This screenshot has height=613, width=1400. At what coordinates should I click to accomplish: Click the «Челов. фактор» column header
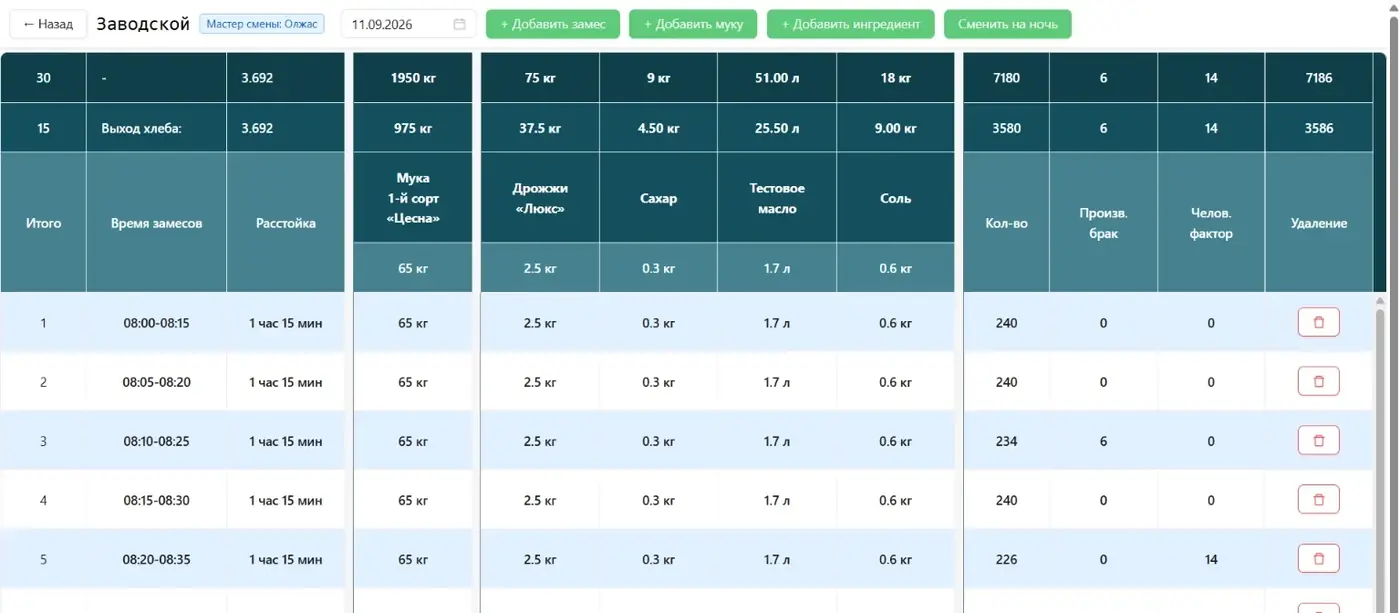(x=1211, y=223)
